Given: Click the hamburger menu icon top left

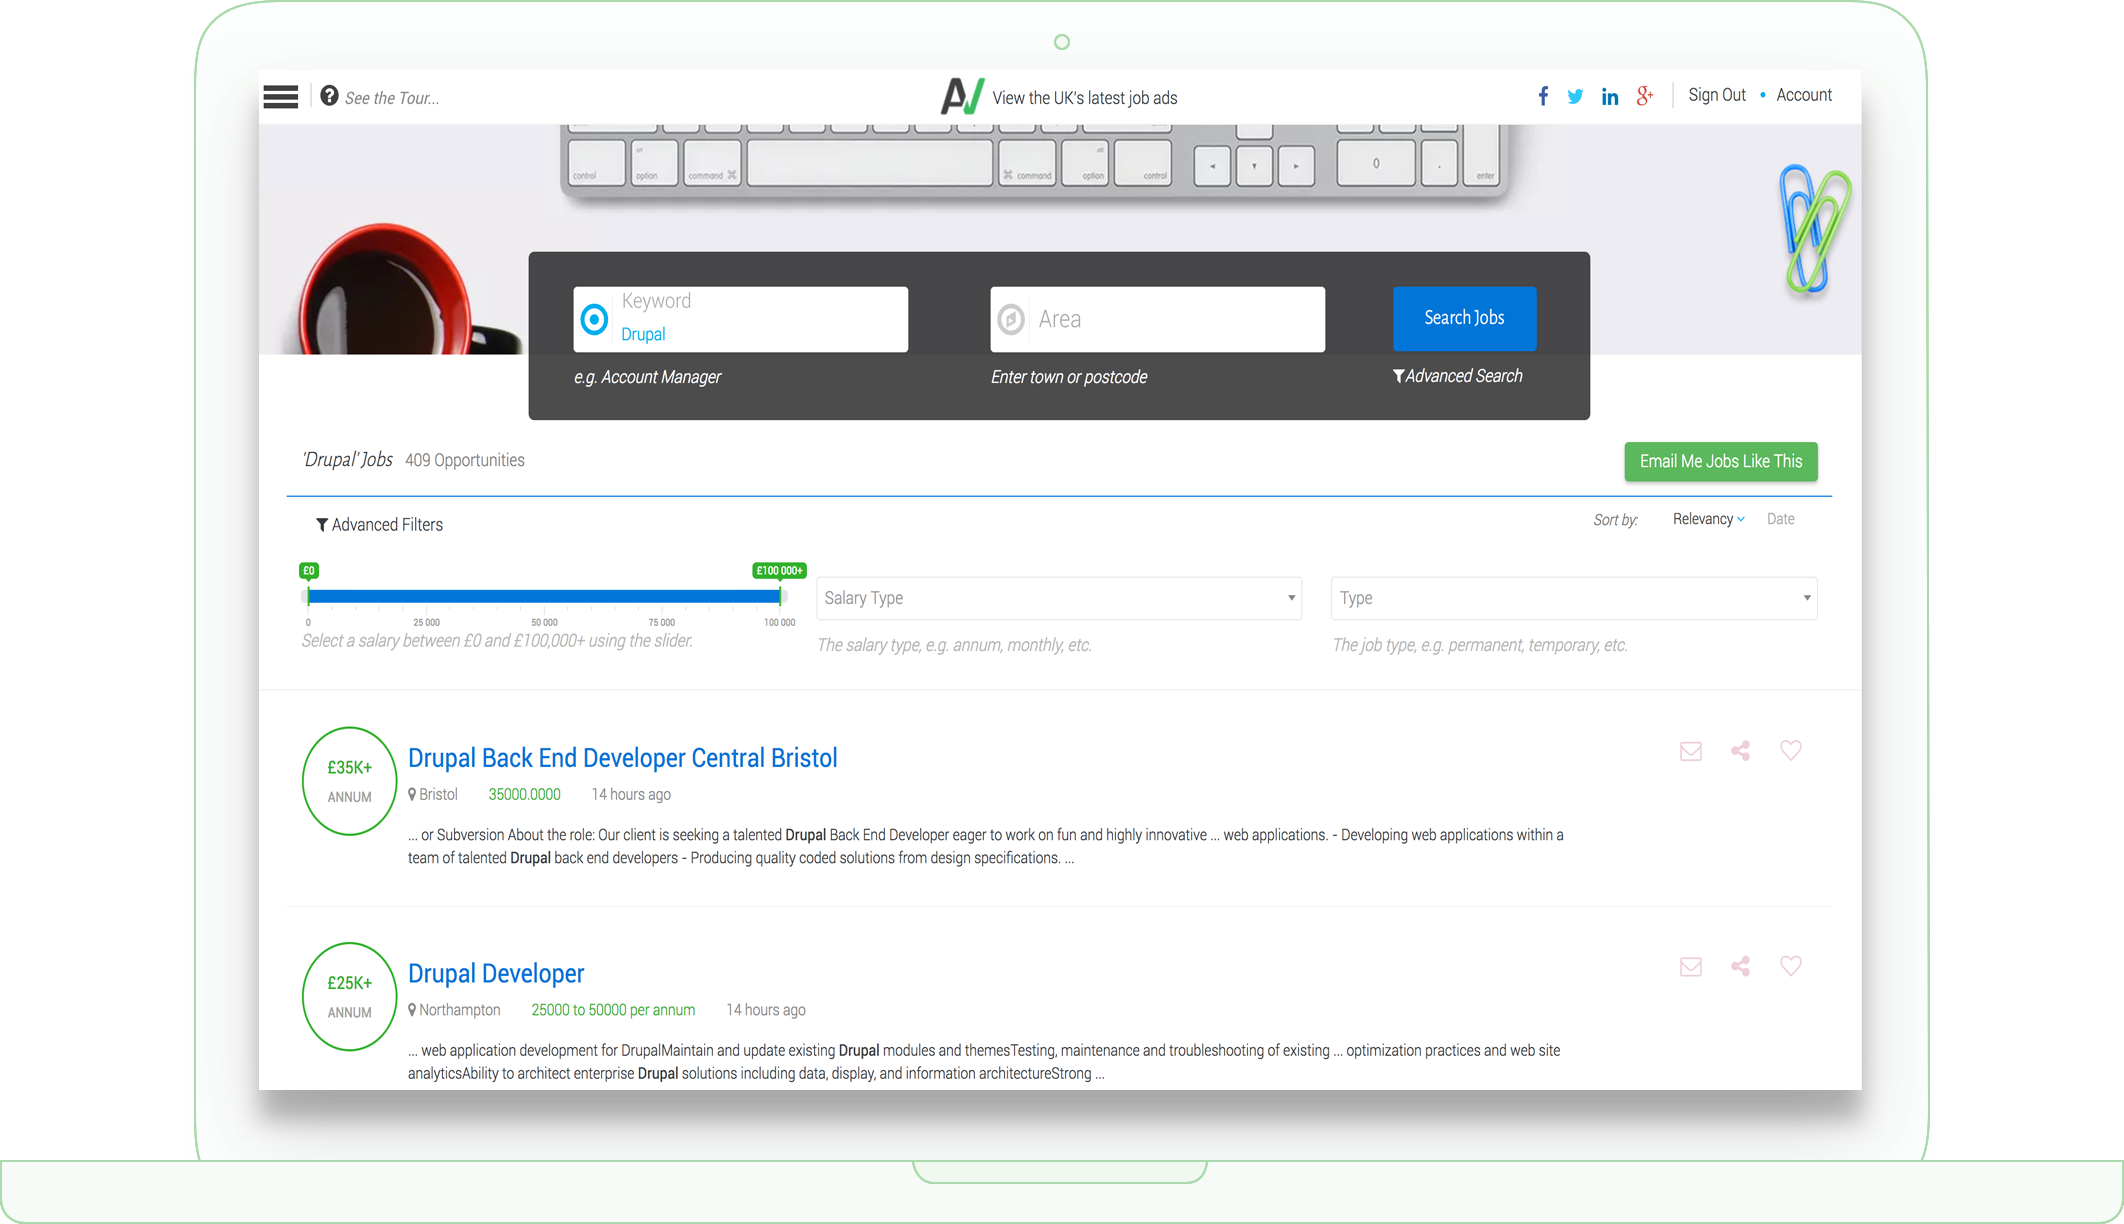Looking at the screenshot, I should click(x=280, y=96).
